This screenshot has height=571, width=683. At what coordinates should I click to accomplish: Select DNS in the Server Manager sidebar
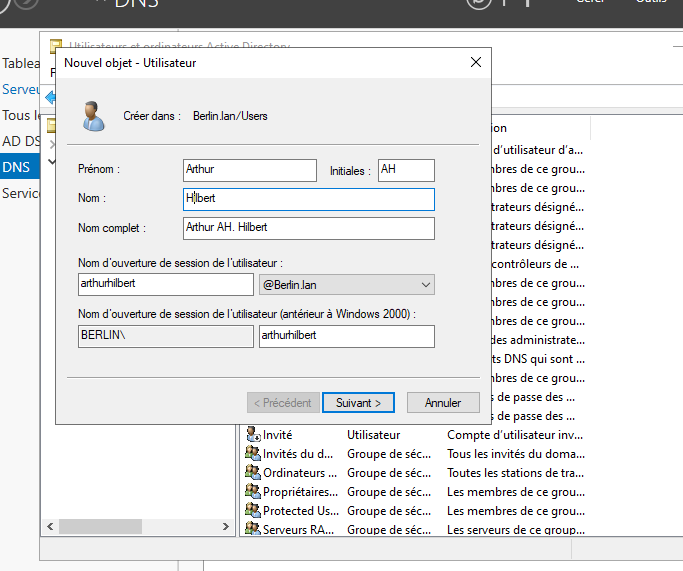17,167
